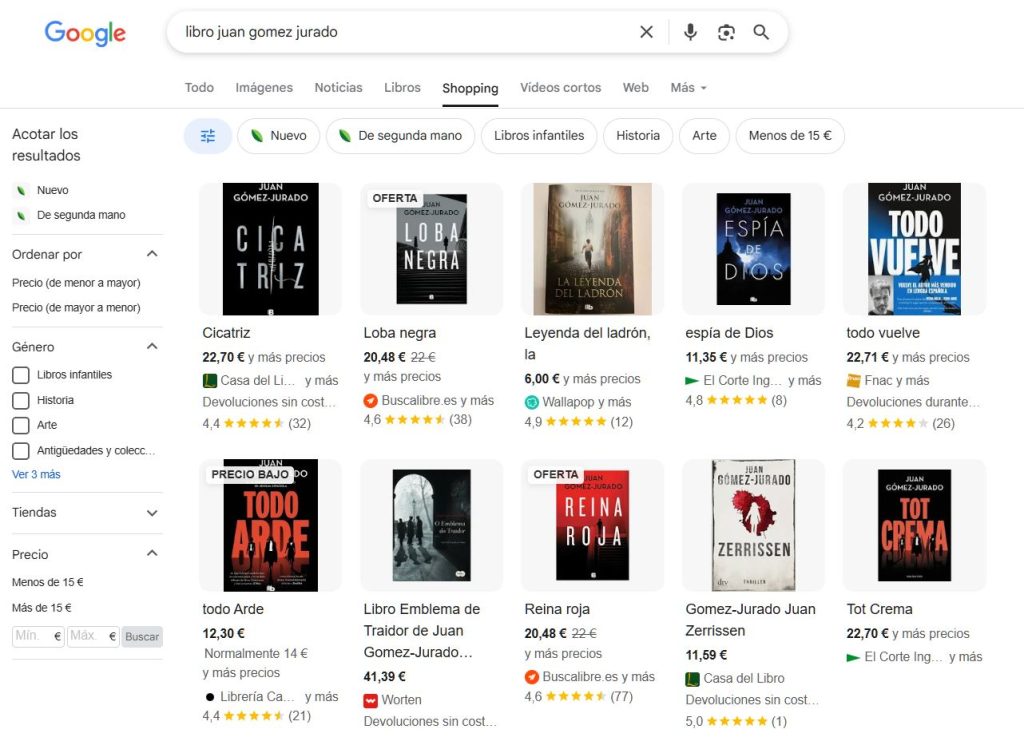Filter sidebar price Más de 15 €
Screen dimensions: 1024x749
42,608
